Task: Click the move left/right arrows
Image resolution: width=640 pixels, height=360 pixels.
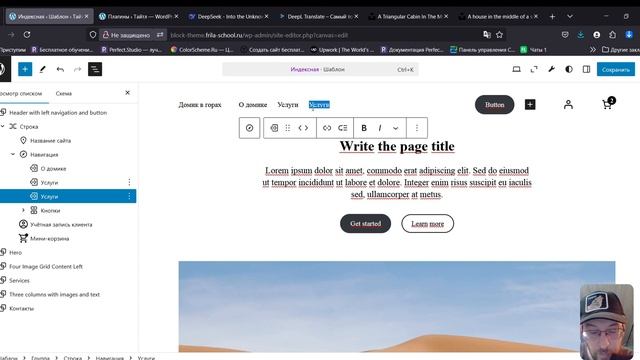Action: click(303, 128)
